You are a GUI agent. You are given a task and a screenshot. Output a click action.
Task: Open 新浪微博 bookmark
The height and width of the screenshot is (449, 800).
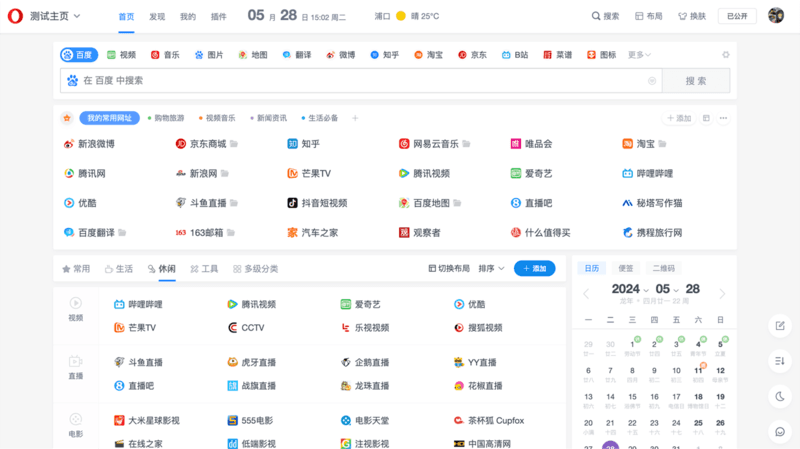89,144
